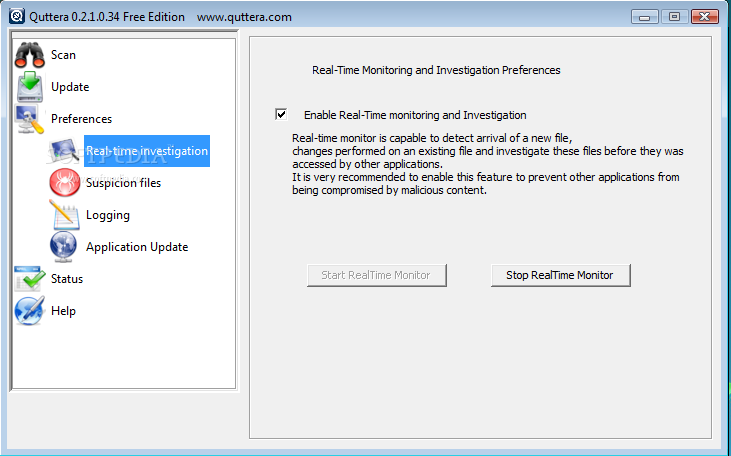
Task: Go to the Update section
Action: (x=70, y=87)
